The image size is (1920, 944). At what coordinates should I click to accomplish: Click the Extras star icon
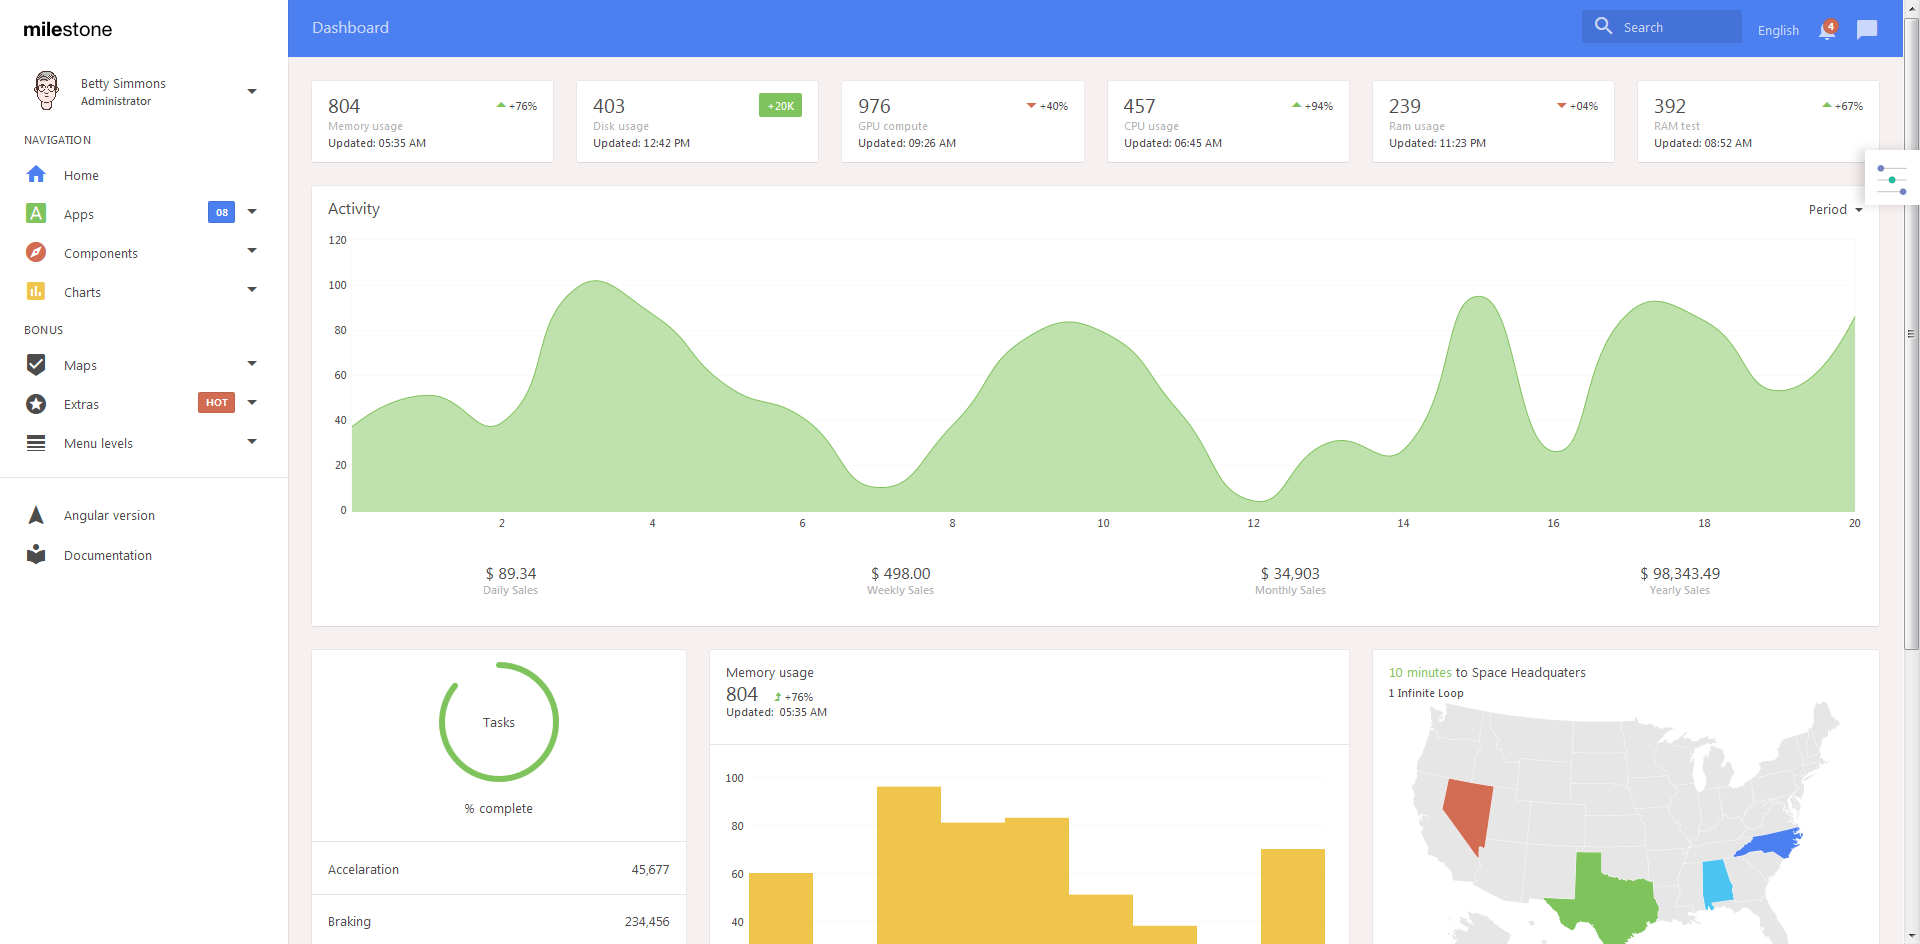[x=36, y=404]
